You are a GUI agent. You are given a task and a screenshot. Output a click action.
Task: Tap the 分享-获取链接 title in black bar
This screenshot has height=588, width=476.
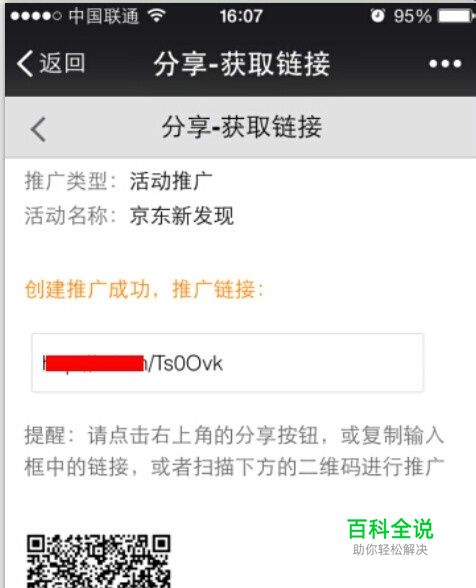(x=242, y=64)
